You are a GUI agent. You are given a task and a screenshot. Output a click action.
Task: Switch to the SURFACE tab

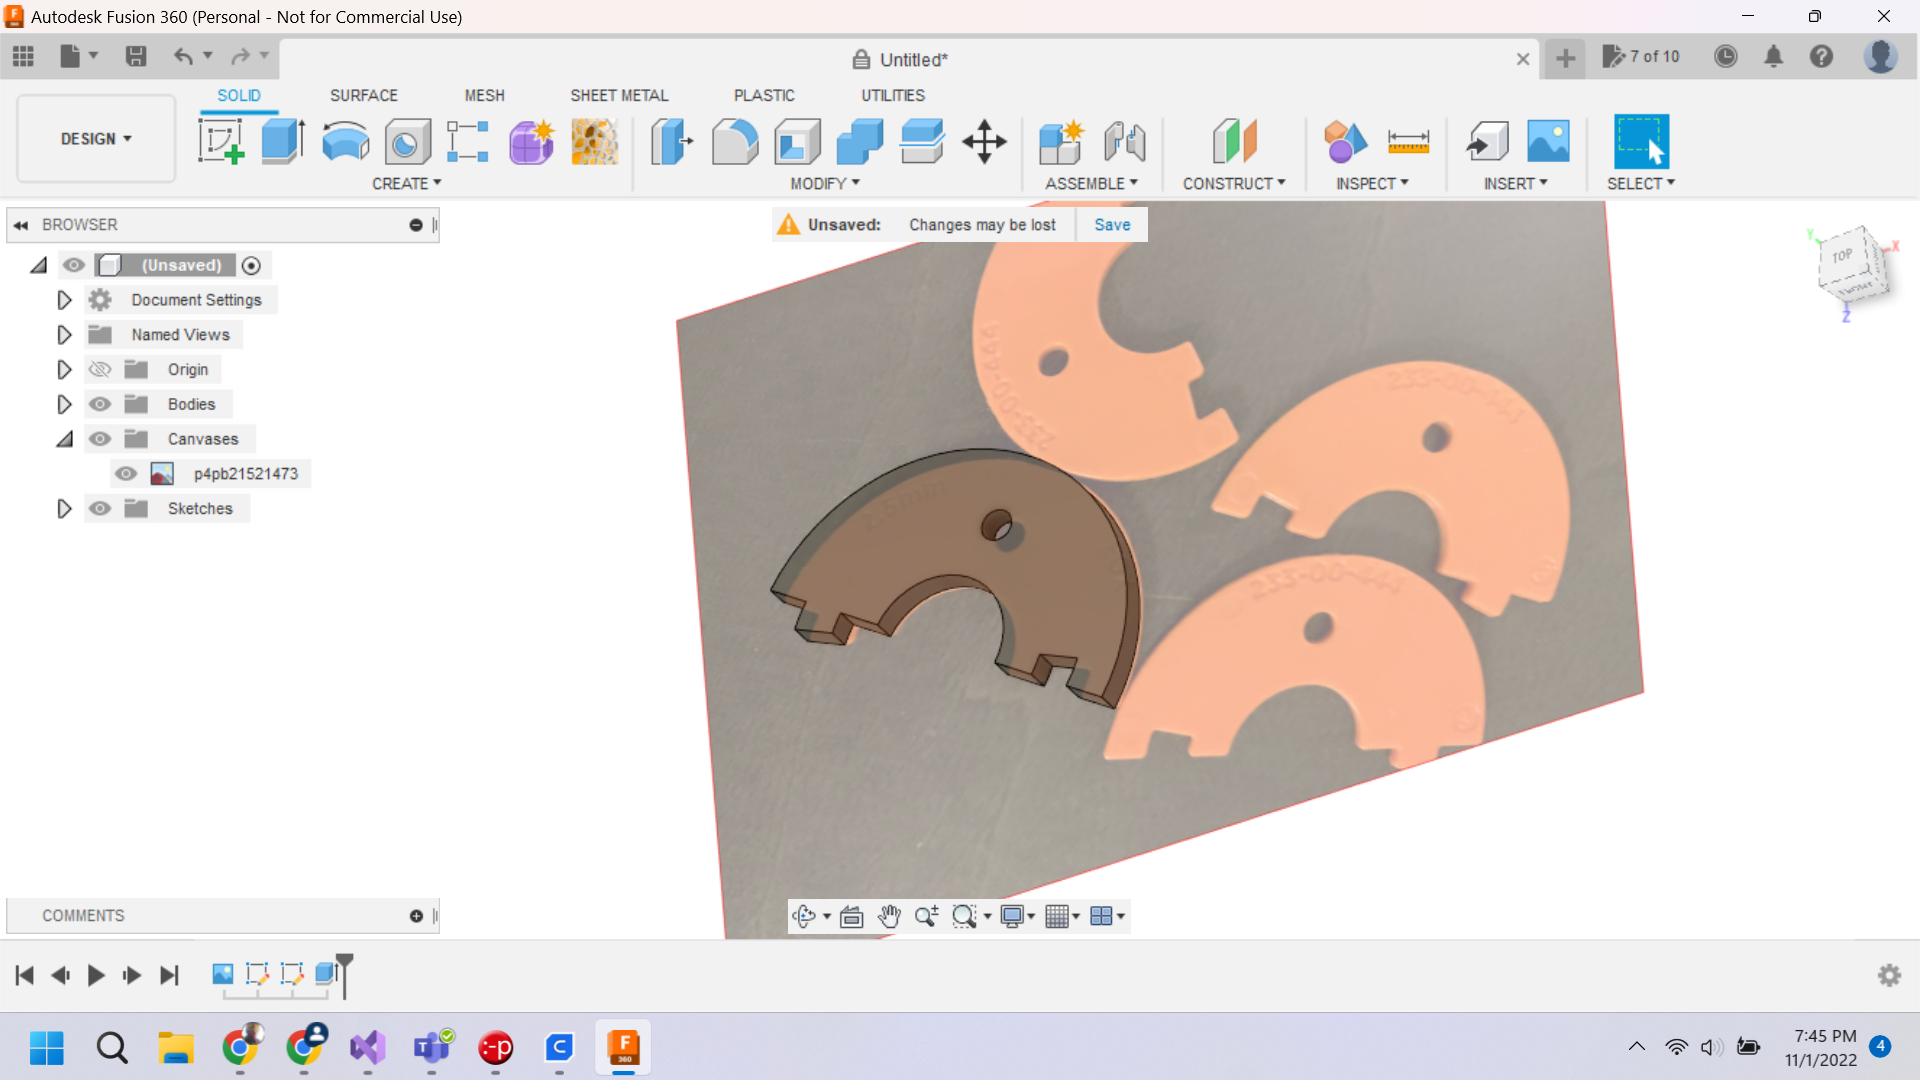coord(364,96)
